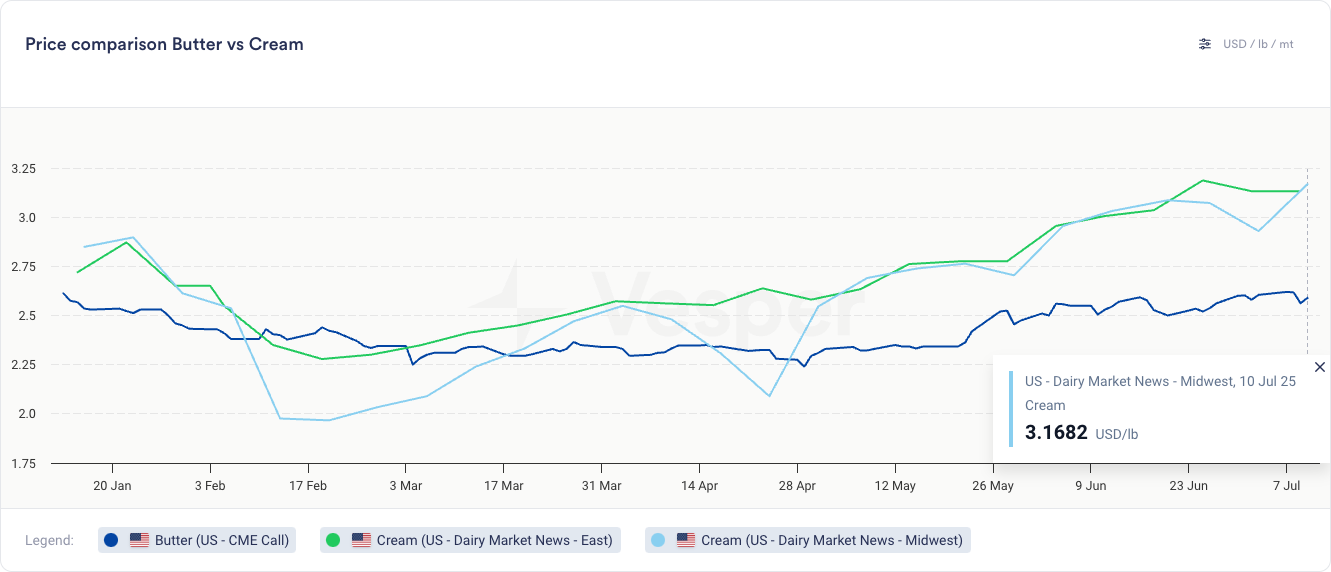Image resolution: width=1331 pixels, height=572 pixels.
Task: Click the 3.1682 price value in tooltip
Action: coord(1056,433)
